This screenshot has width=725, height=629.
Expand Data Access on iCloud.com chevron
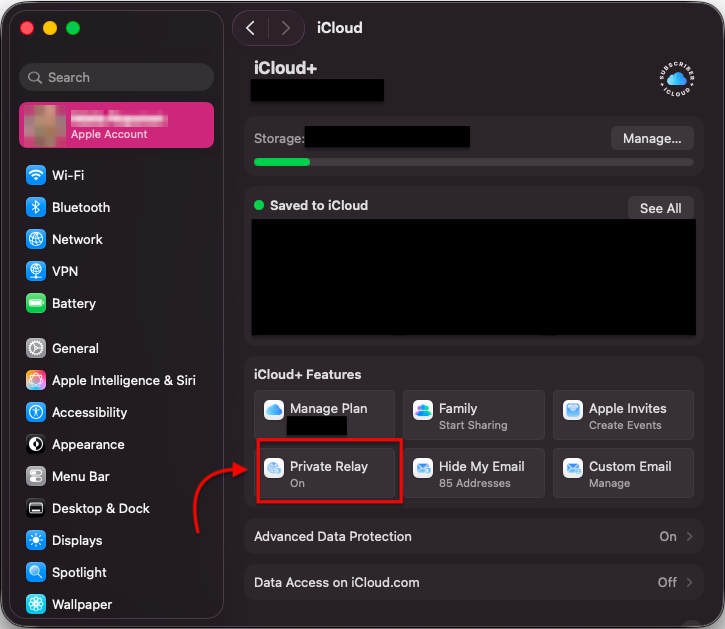tap(689, 582)
